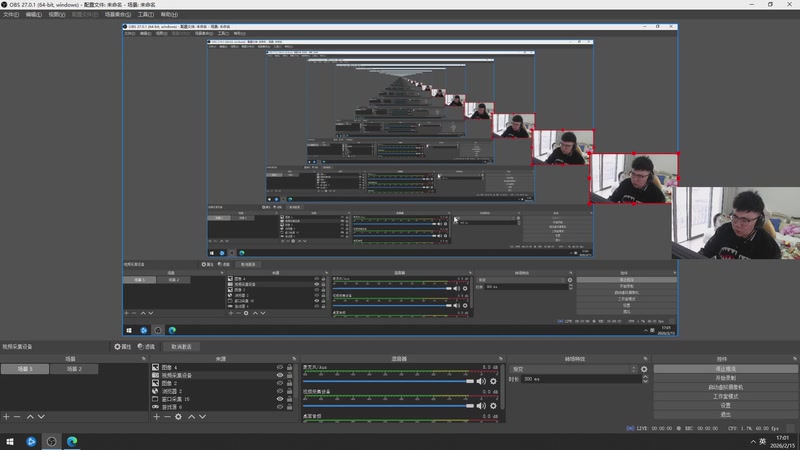This screenshot has width=800, height=450.
Task: Remove selected source with minus icon
Action: pos(167,417)
